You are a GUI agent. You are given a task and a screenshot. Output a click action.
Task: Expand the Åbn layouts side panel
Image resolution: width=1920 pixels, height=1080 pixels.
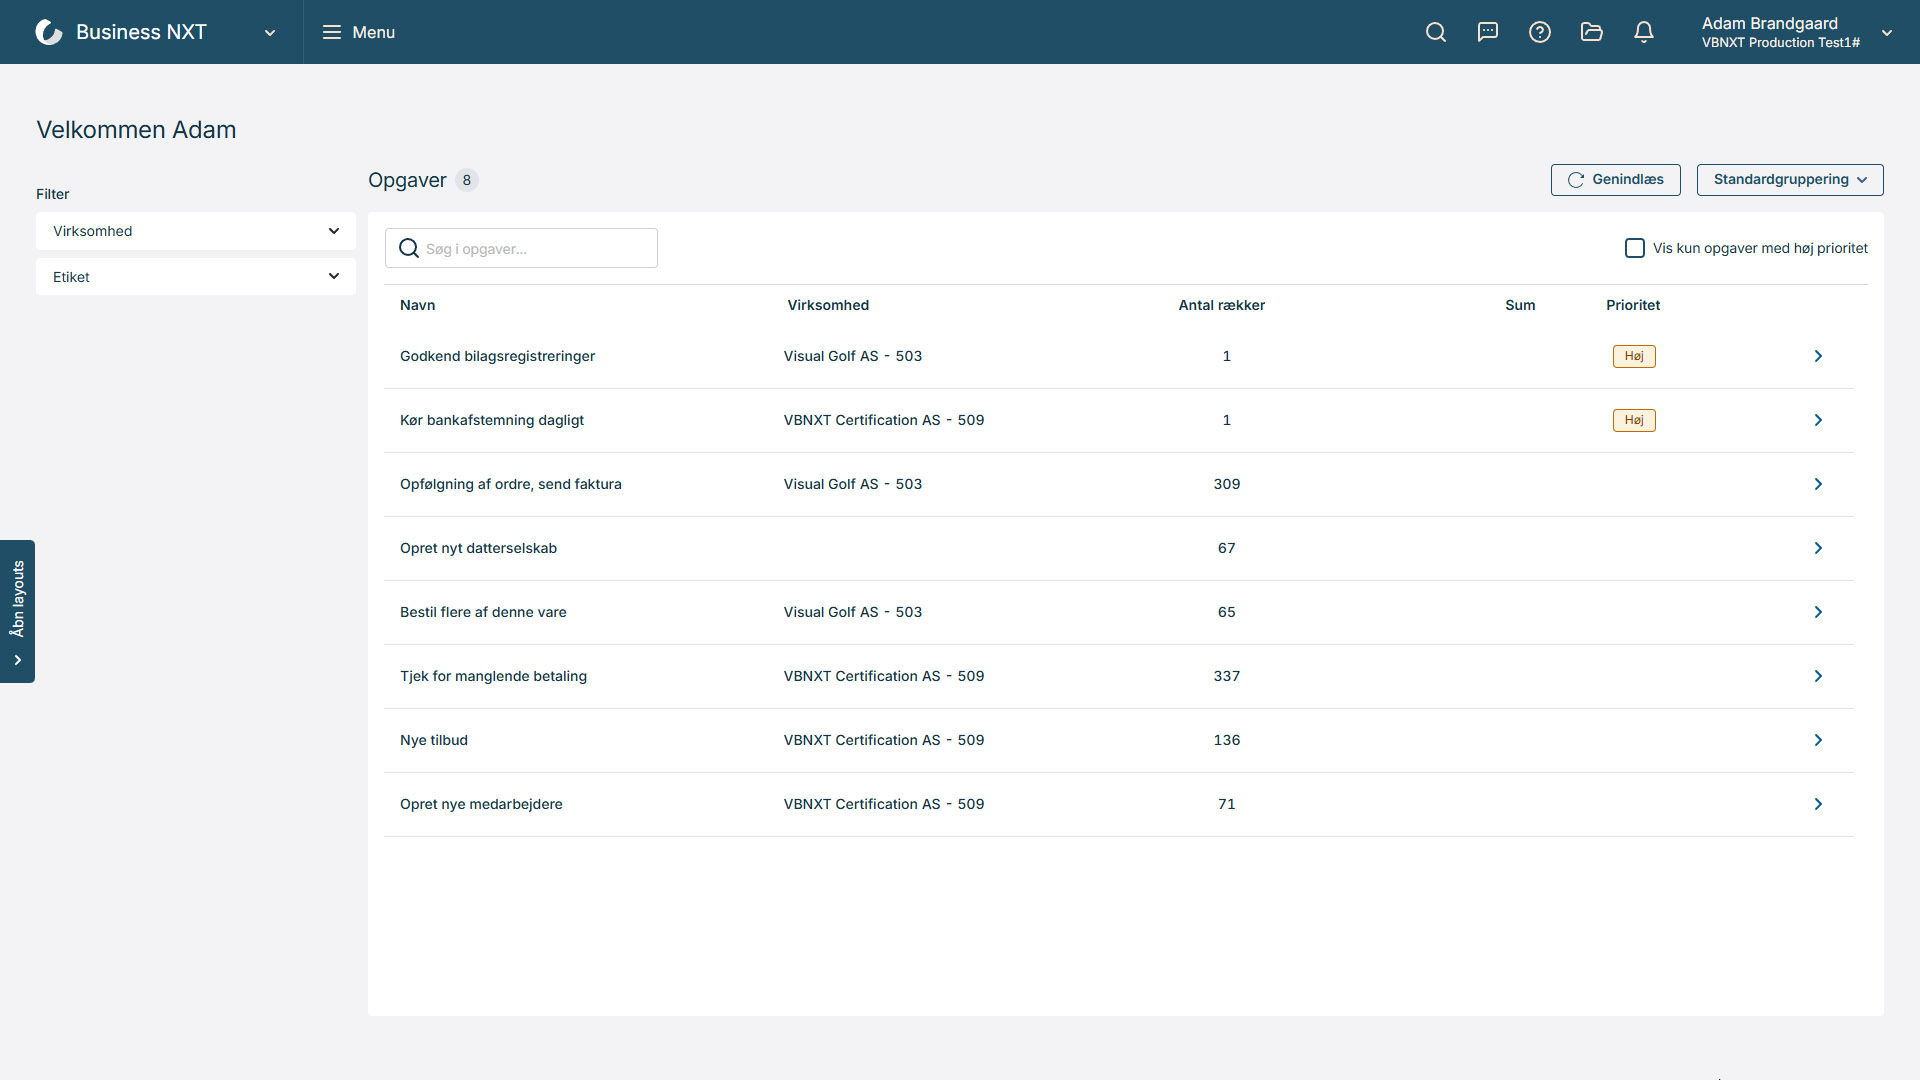pos(17,611)
